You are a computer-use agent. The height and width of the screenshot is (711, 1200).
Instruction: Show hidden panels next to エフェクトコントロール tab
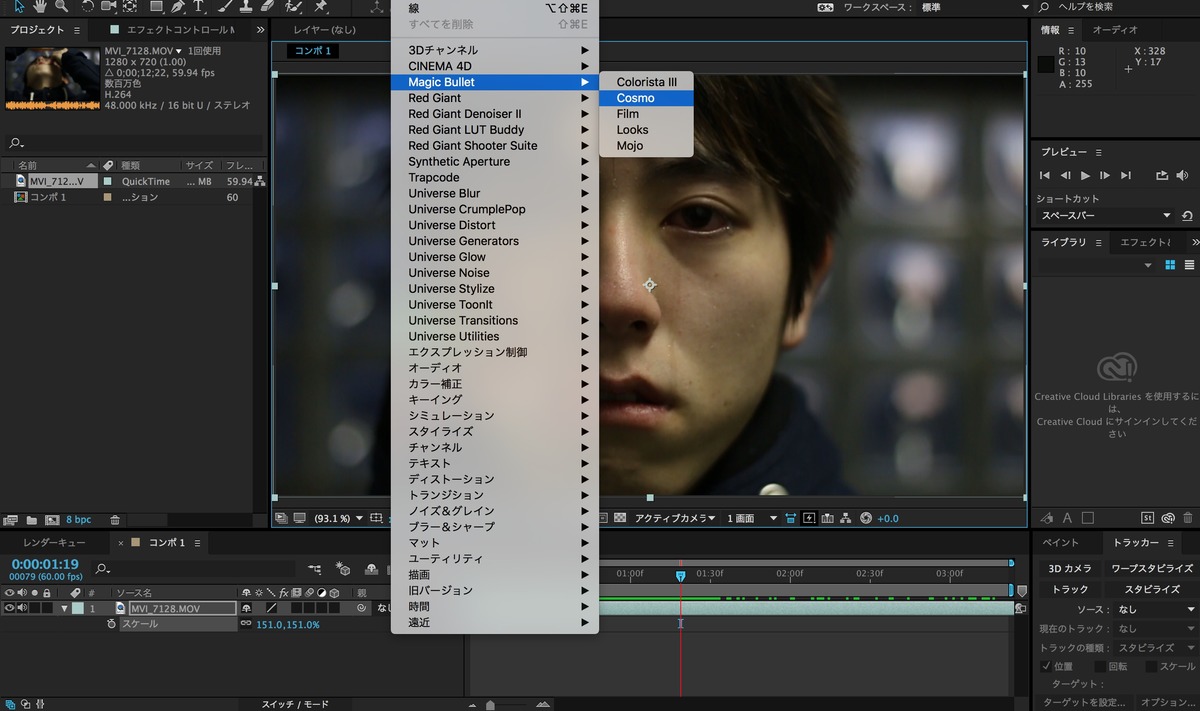[260, 30]
